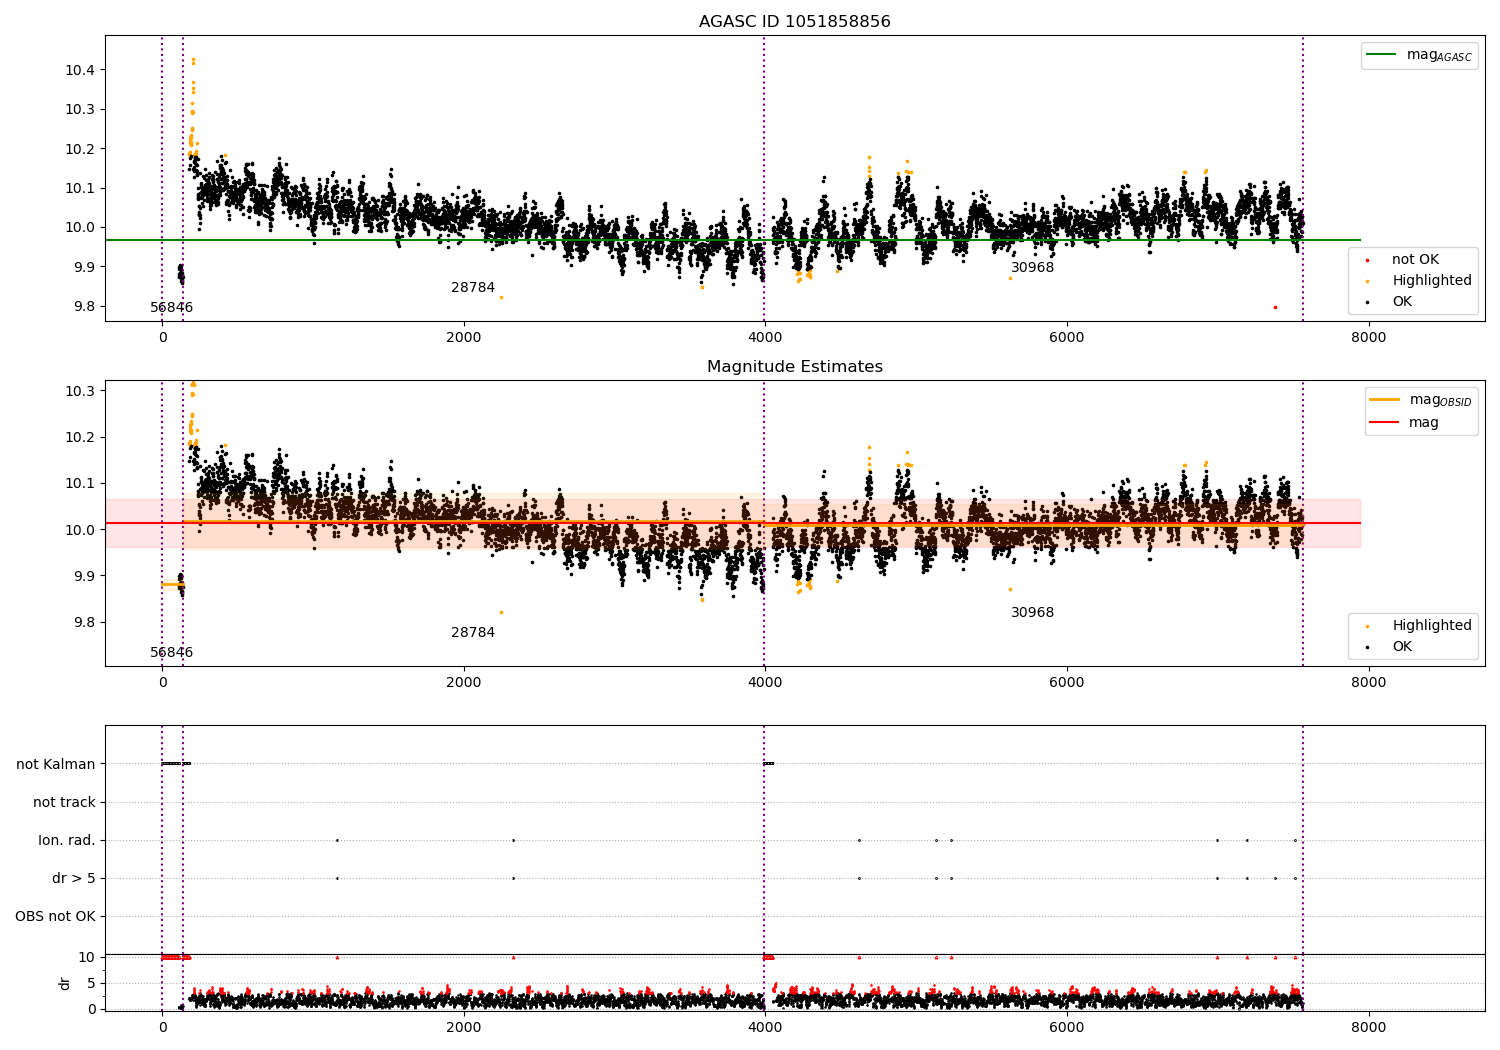Click the 9.8 y-axis tick in Magnitude Estimates plot
This screenshot has width=1500, height=1050.
(84, 623)
